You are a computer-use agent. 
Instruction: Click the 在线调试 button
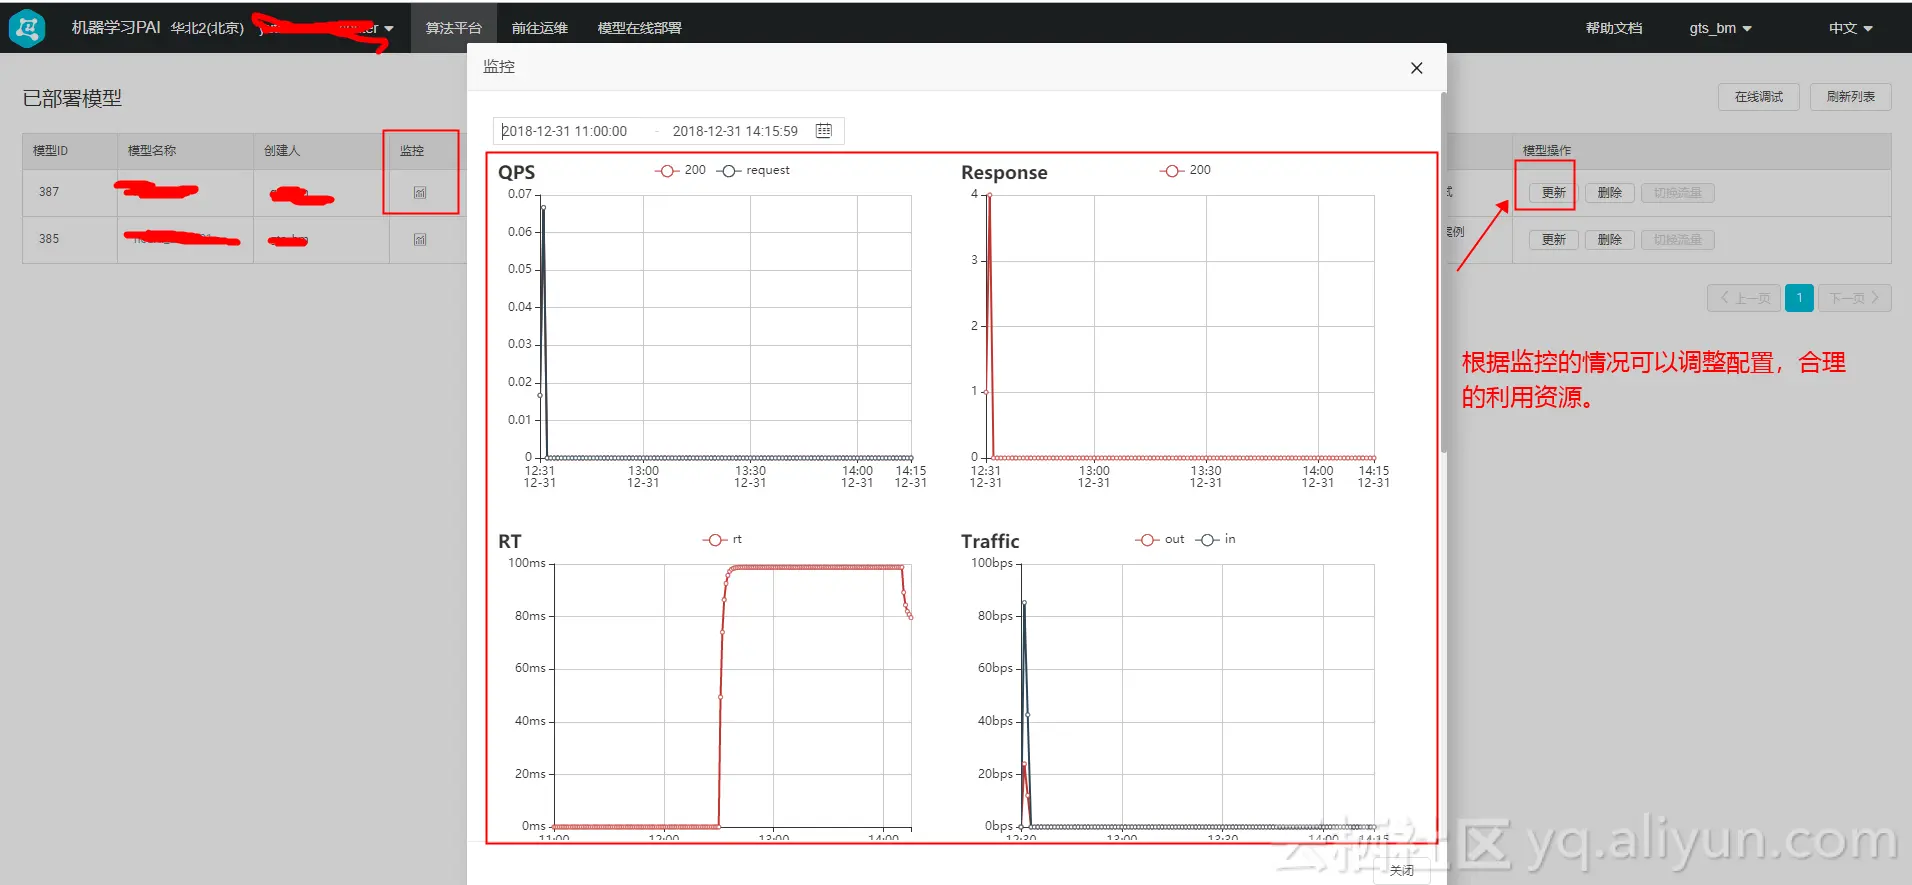pos(1759,97)
